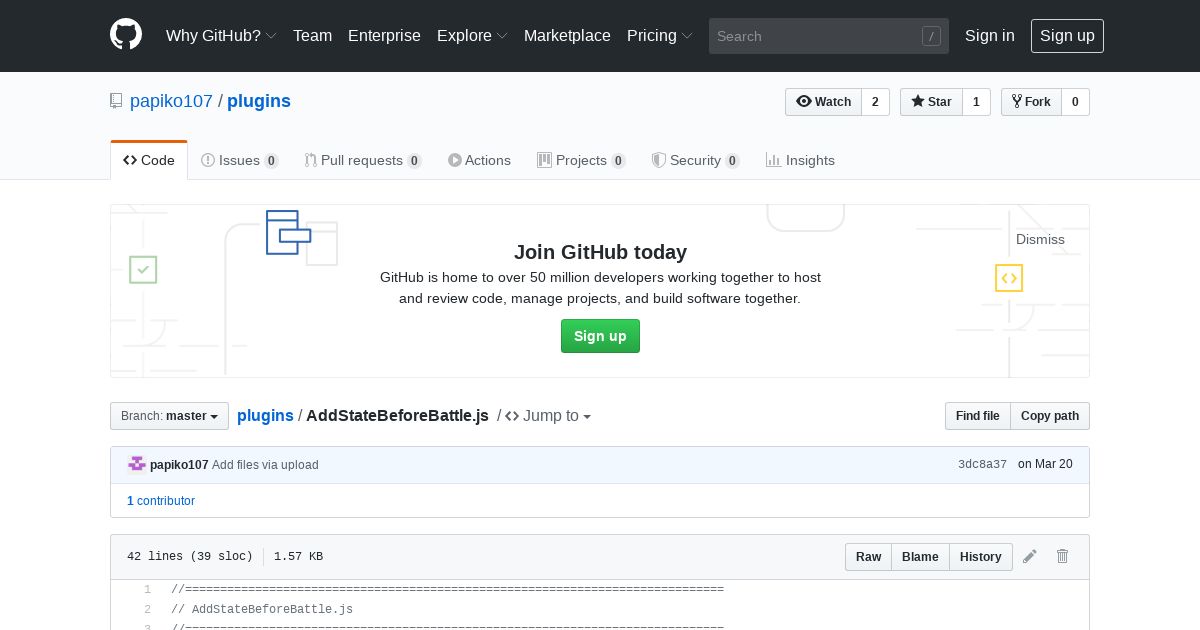Screen dimensions: 1200x630
Task: Open the Branch: master selector
Action: (169, 416)
